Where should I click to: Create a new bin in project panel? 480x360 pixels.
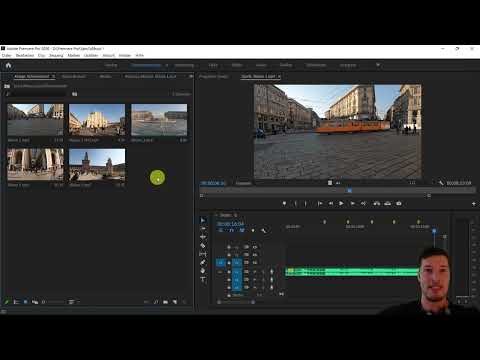click(x=166, y=302)
